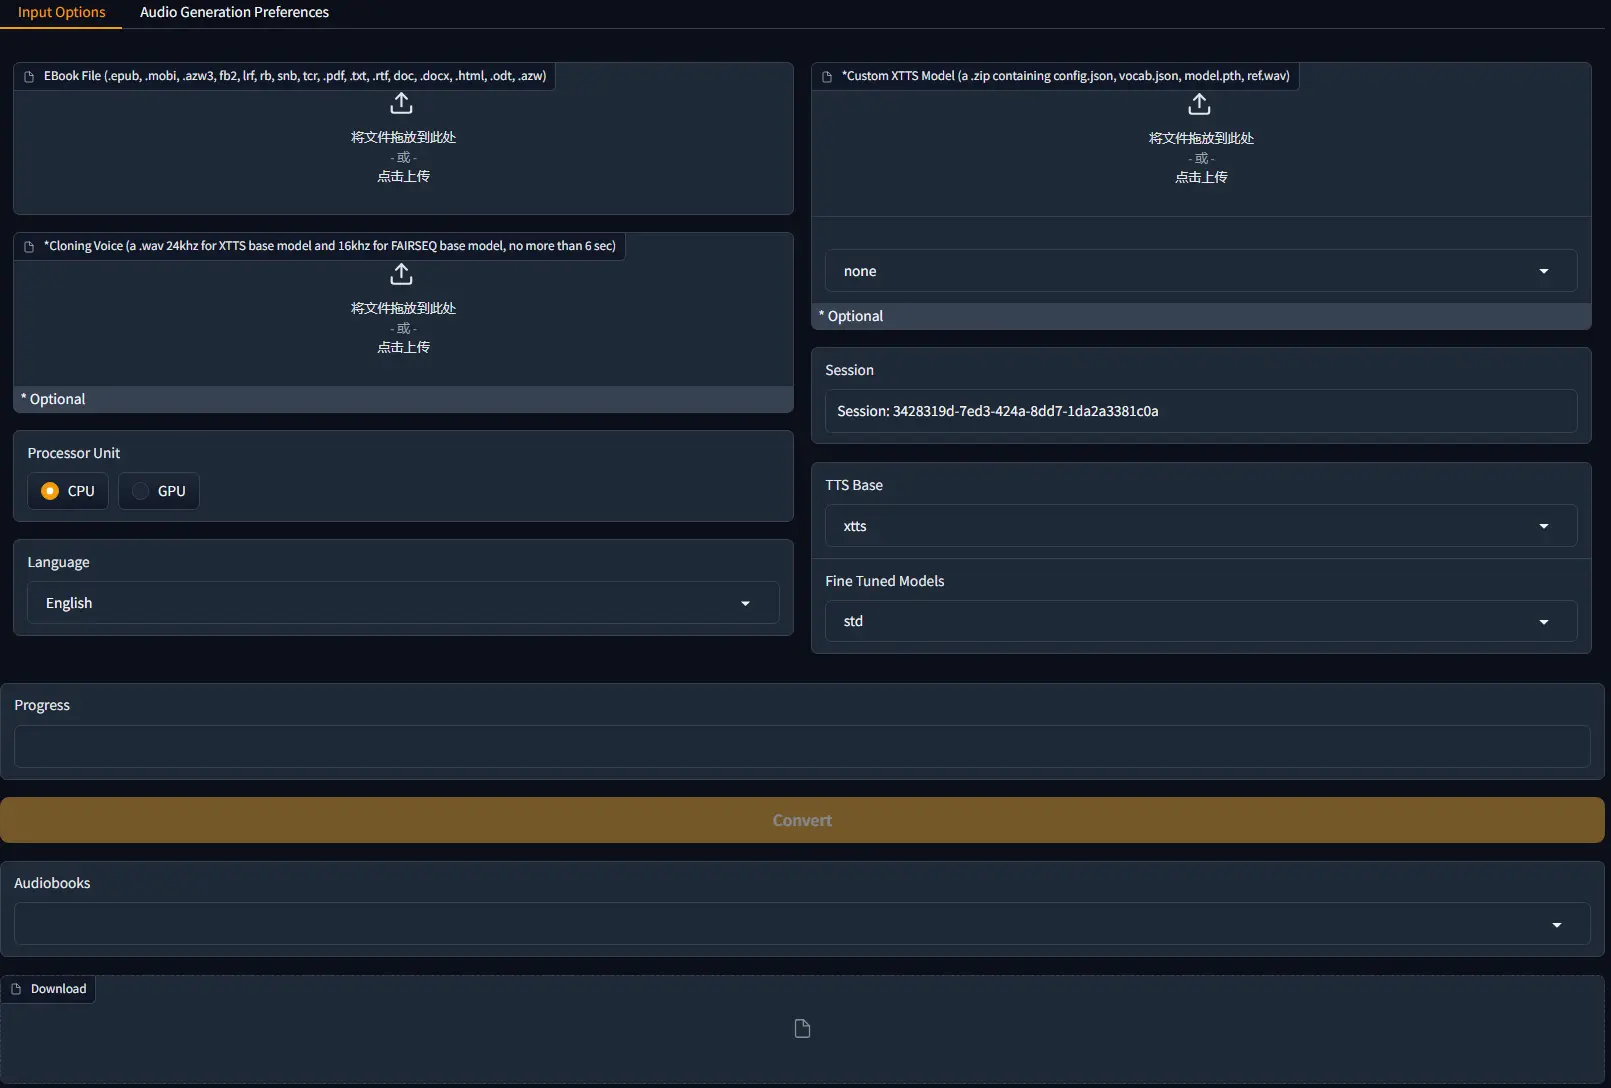Click the document icon in the Download area
This screenshot has width=1611, height=1088.
(x=802, y=1029)
